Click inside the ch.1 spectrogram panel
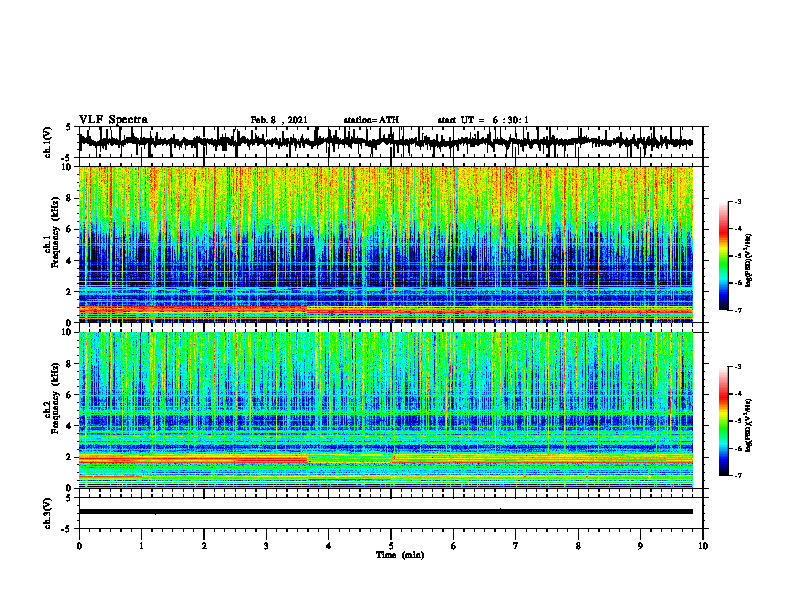The image size is (792, 612). click(385, 244)
